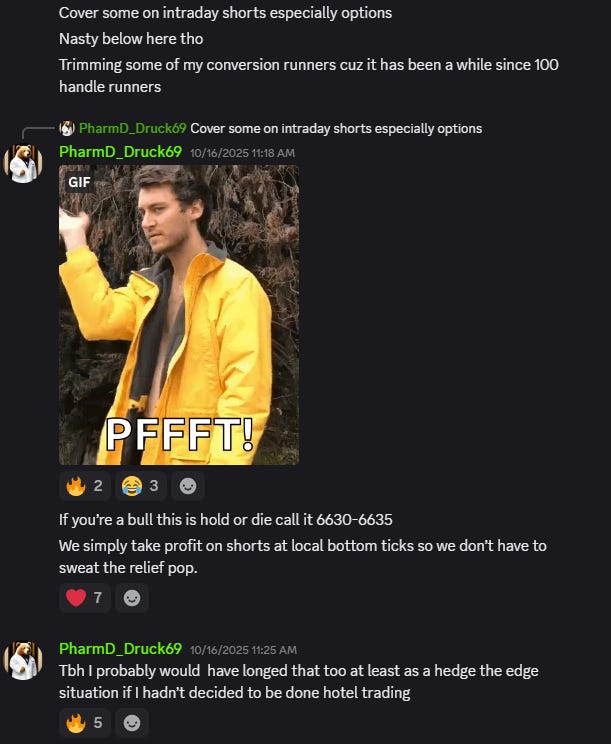This screenshot has width=611, height=744.
Task: Click PharmD_Druck69 username in the reply preview
Action: pyautogui.click(x=132, y=128)
